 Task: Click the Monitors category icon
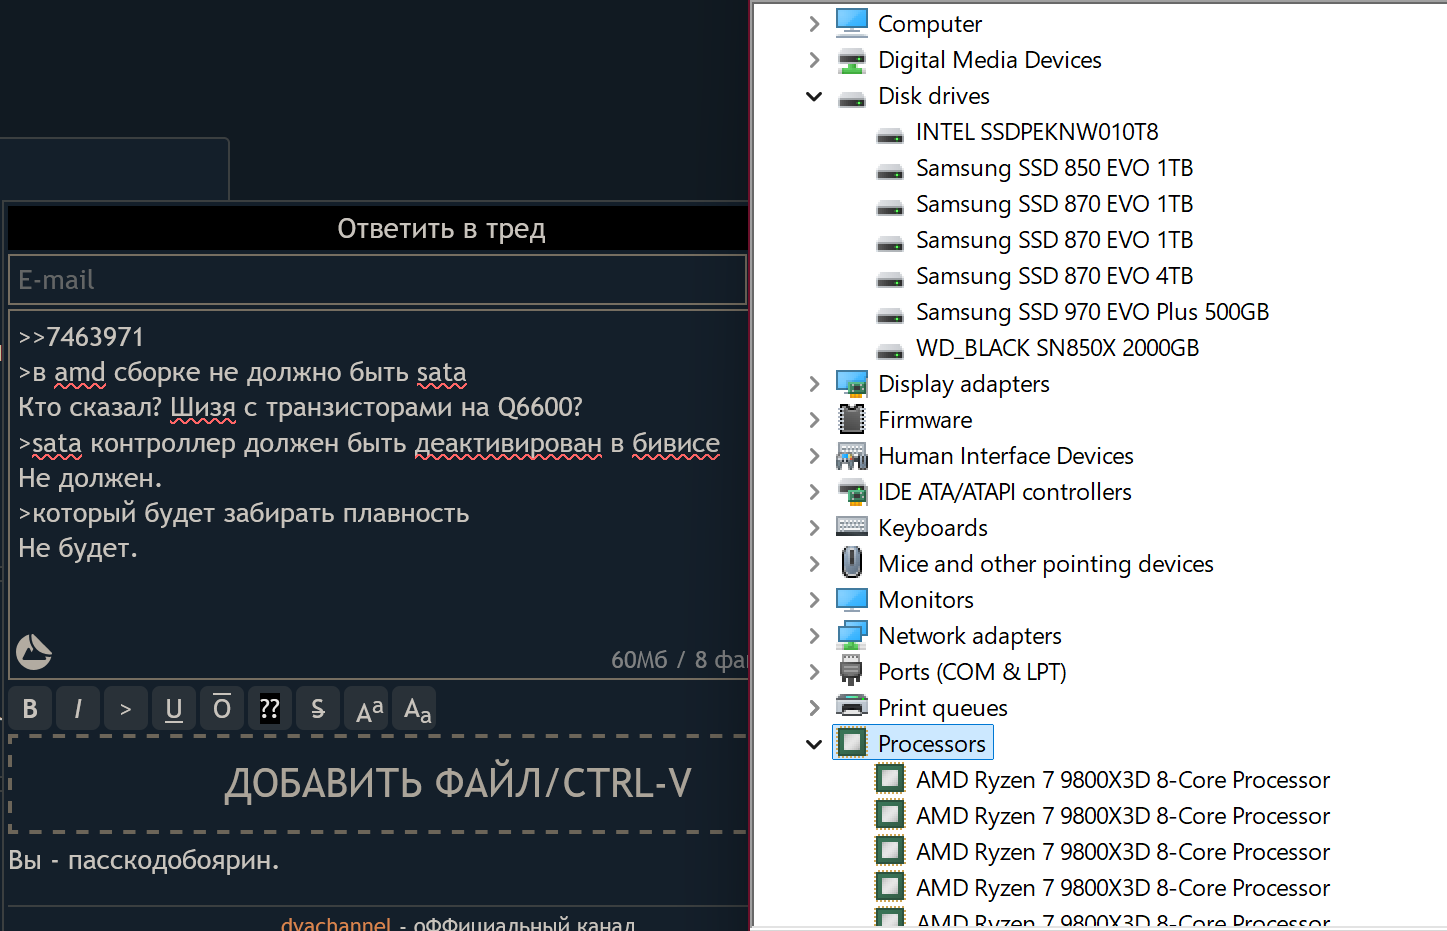(852, 600)
